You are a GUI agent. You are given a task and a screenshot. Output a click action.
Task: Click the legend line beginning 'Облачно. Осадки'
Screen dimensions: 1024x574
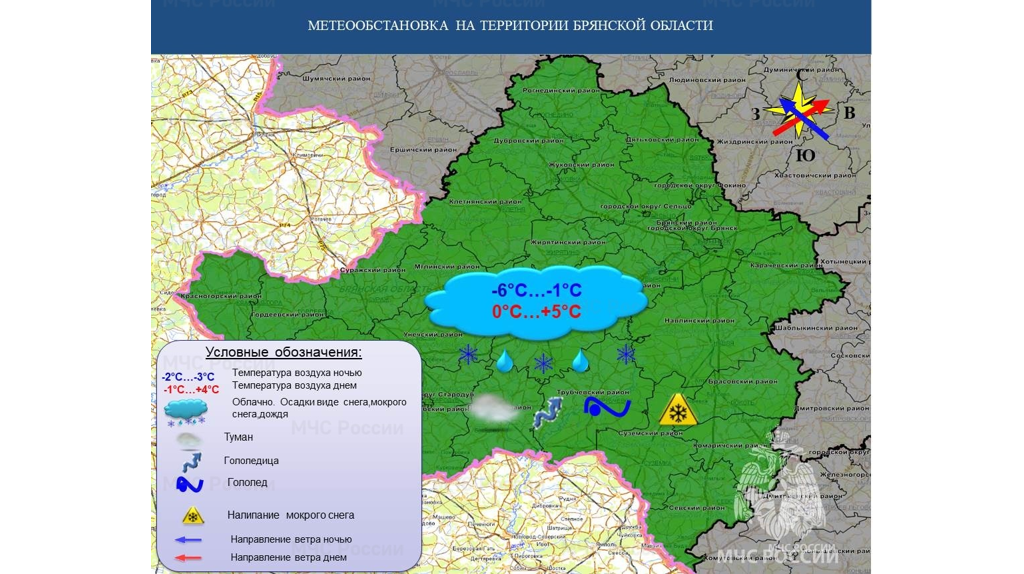pos(319,402)
